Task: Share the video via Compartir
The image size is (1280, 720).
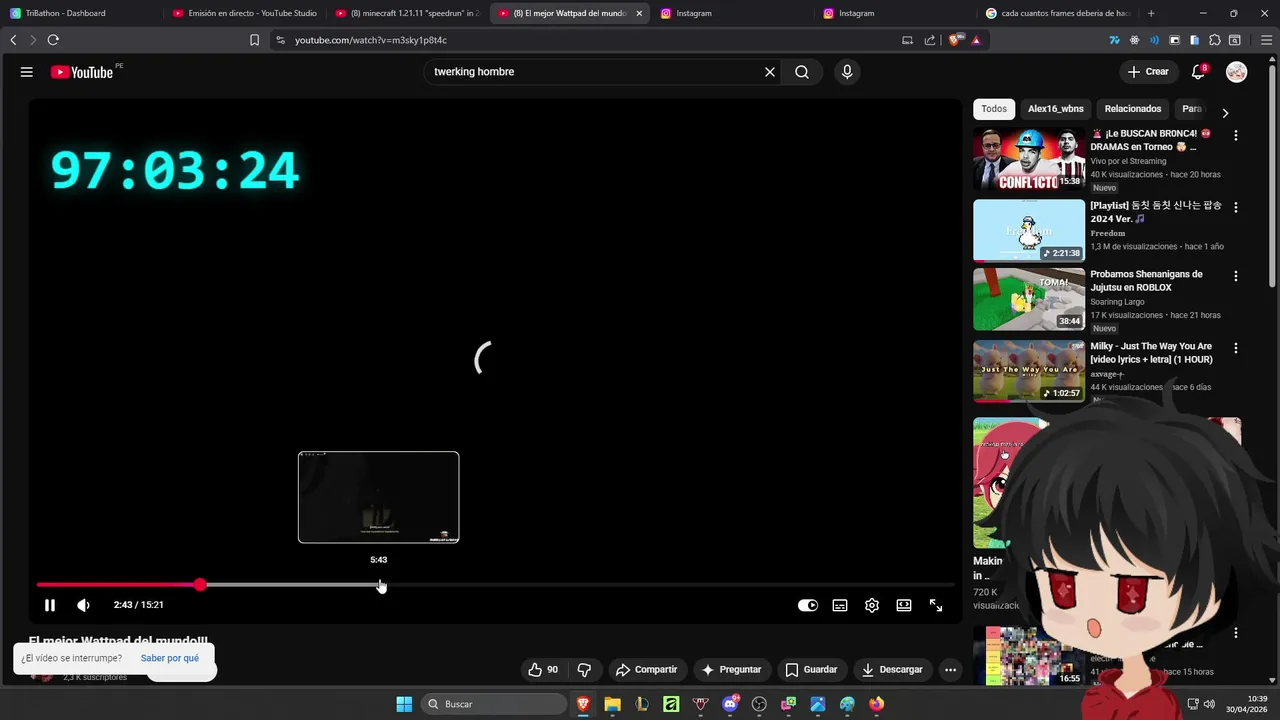Action: pyautogui.click(x=647, y=670)
